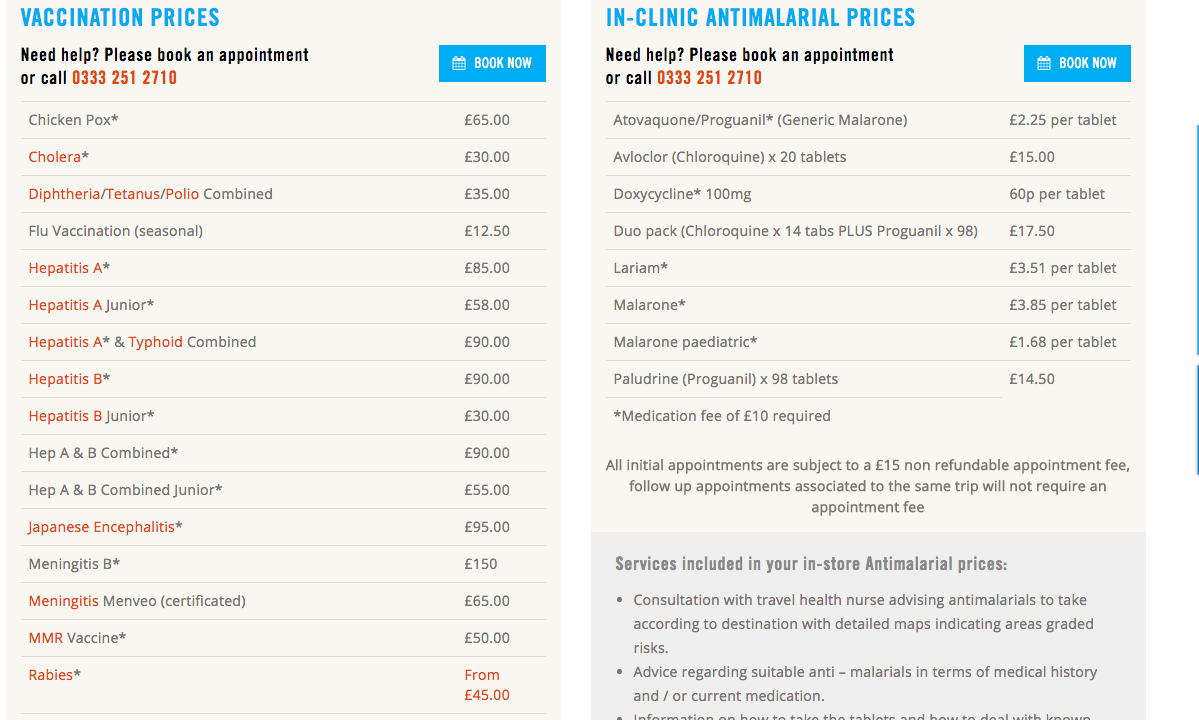1199x720 pixels.
Task: Call the vaccination phone number 0333 251 2710
Action: pos(125,78)
